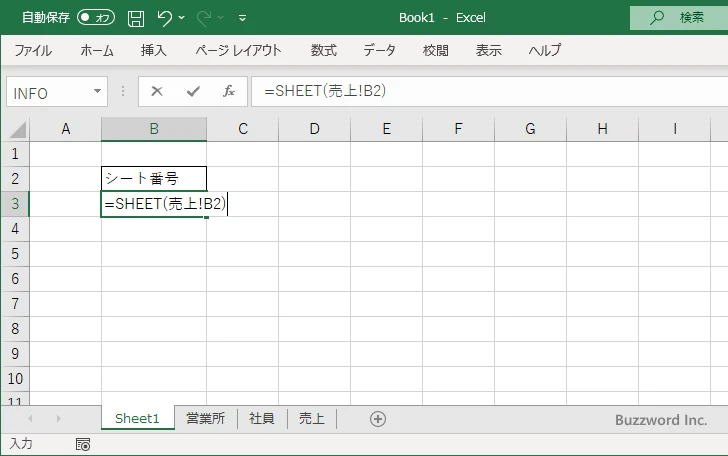Click the Undo arrow icon
This screenshot has width=728, height=456.
tap(164, 18)
